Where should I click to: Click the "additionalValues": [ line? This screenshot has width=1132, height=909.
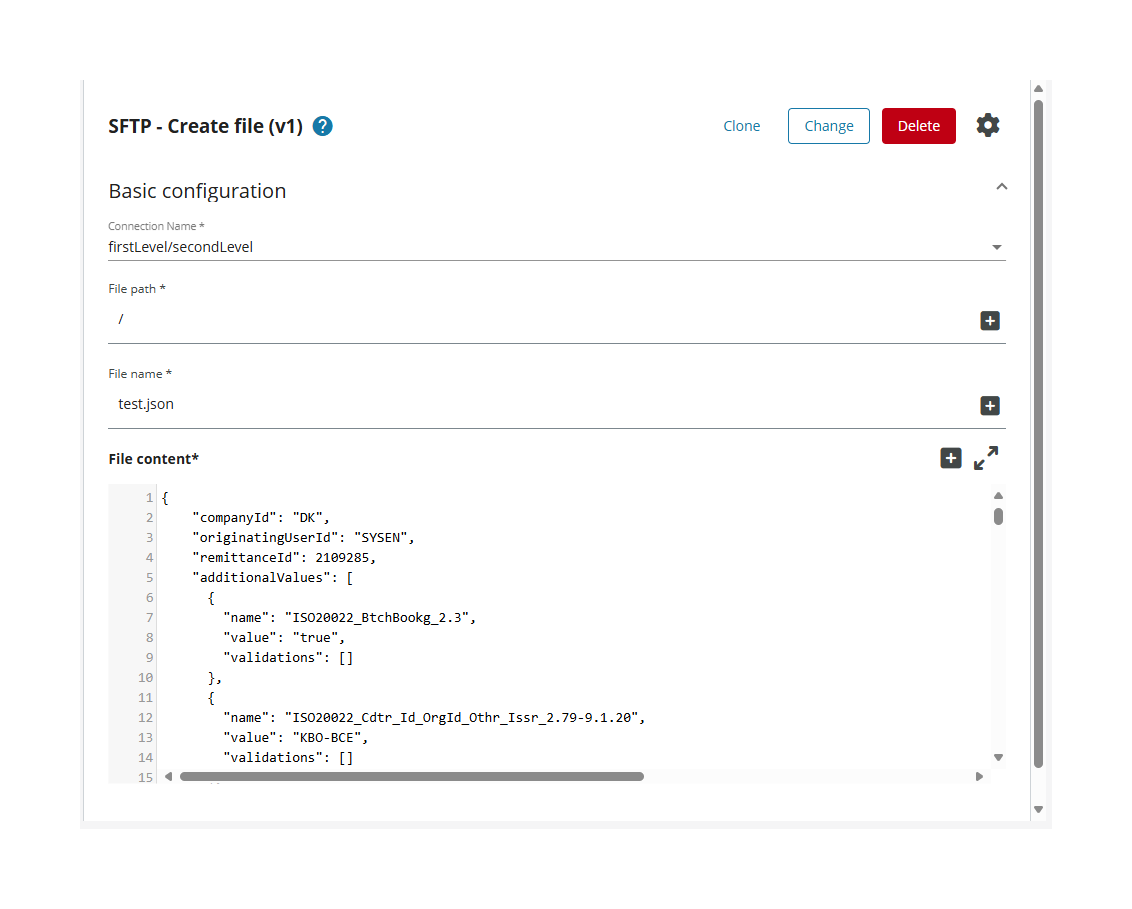273,578
